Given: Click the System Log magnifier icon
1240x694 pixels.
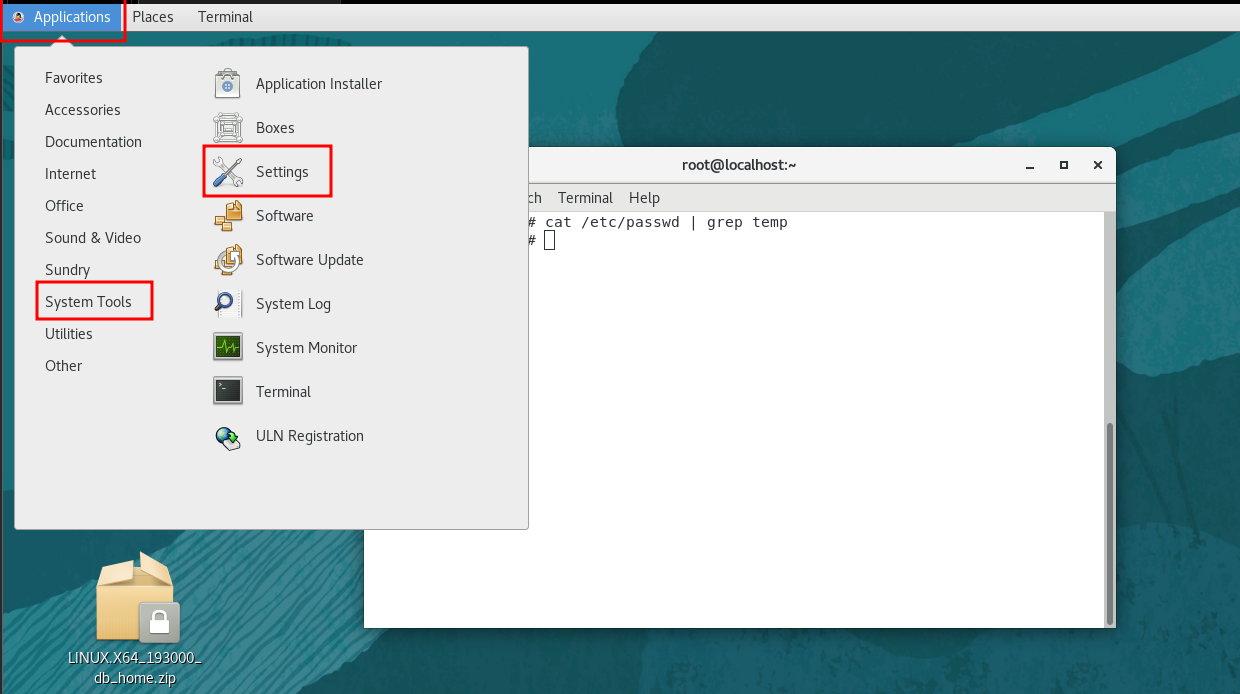Looking at the screenshot, I should 228,304.
